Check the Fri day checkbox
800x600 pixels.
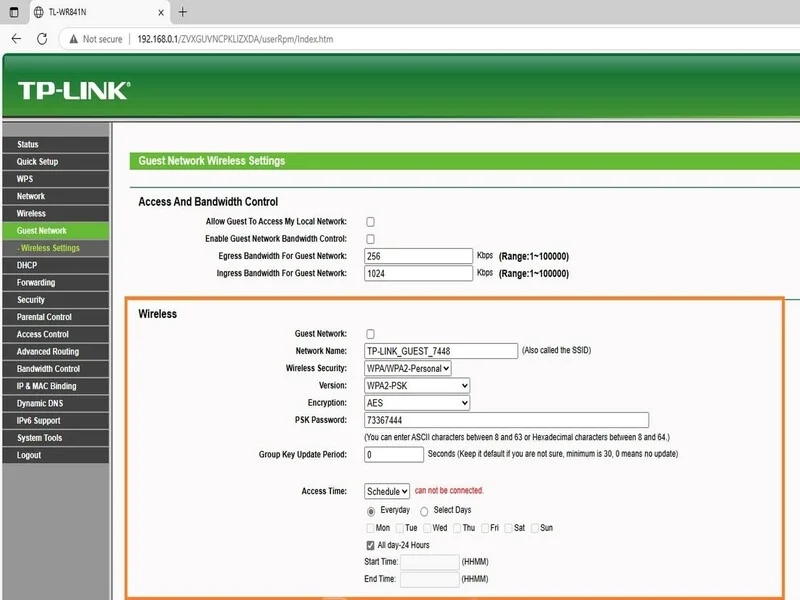point(485,528)
